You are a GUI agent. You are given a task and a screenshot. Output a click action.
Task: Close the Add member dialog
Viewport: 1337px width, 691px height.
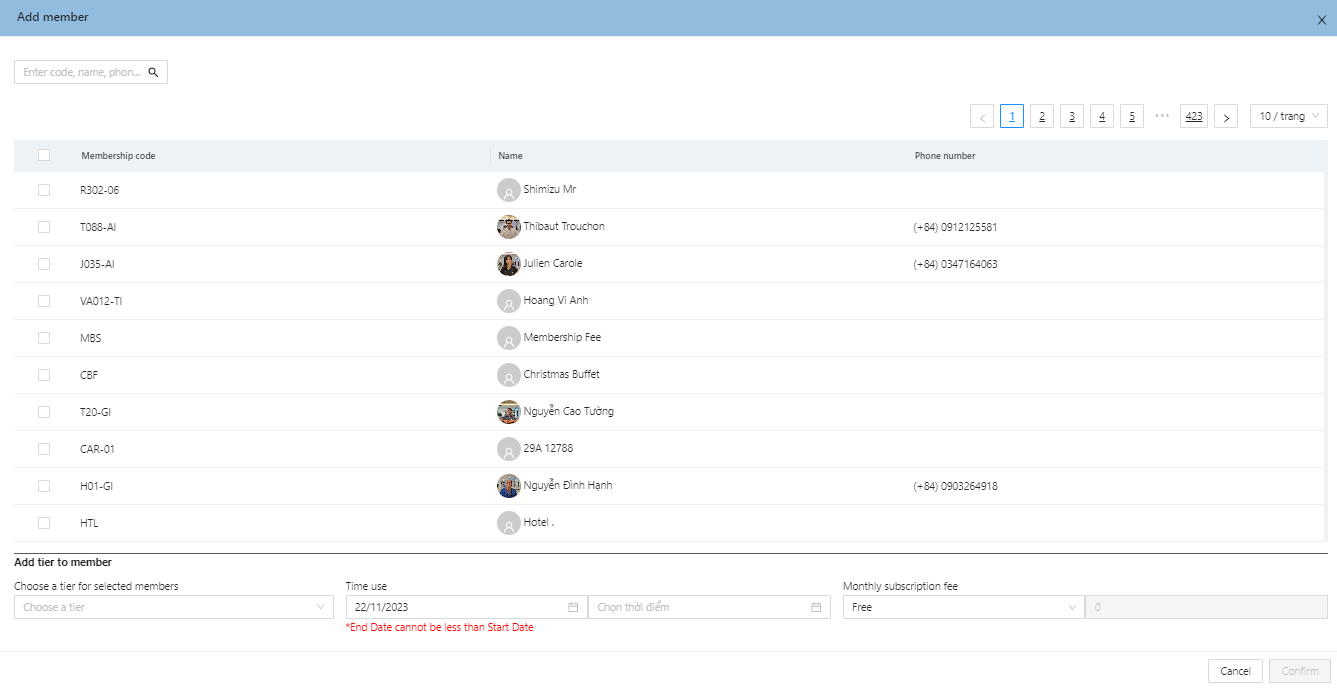(1321, 19)
